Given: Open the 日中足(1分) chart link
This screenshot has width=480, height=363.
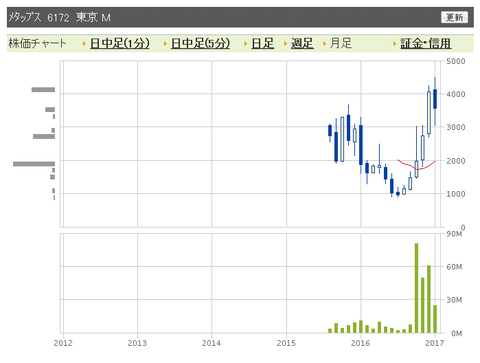Looking at the screenshot, I should 120,43.
